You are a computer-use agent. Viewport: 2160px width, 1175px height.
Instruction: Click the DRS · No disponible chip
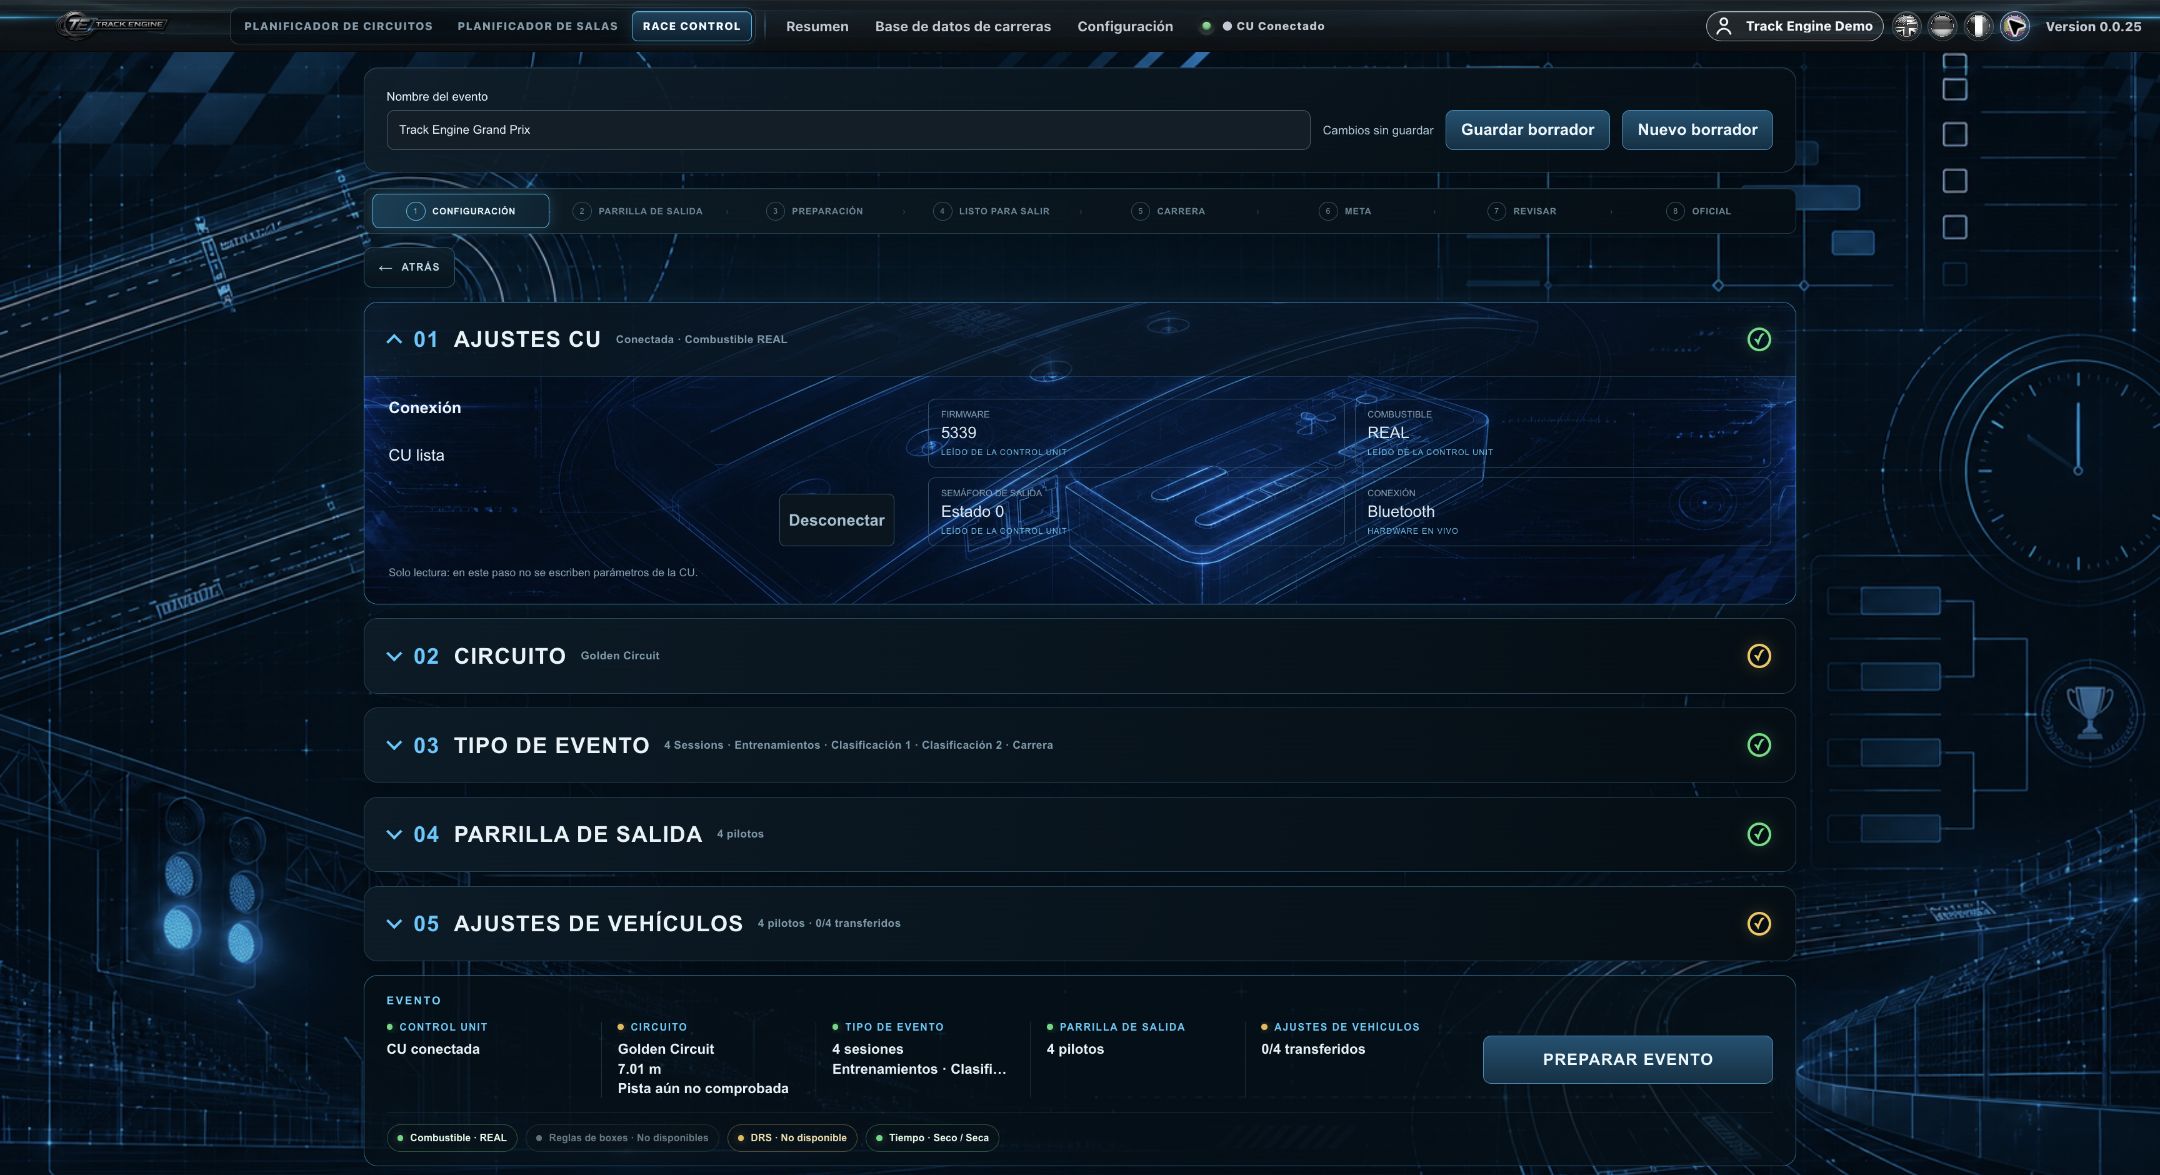(792, 1138)
